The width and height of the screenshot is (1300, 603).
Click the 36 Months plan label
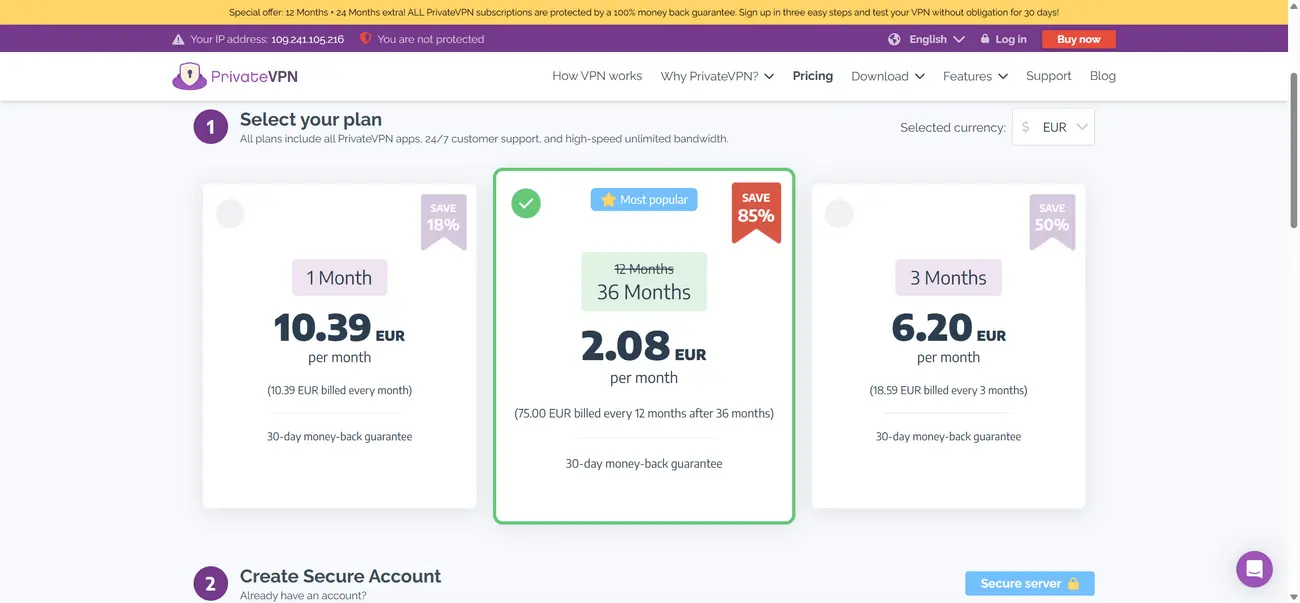(x=644, y=281)
